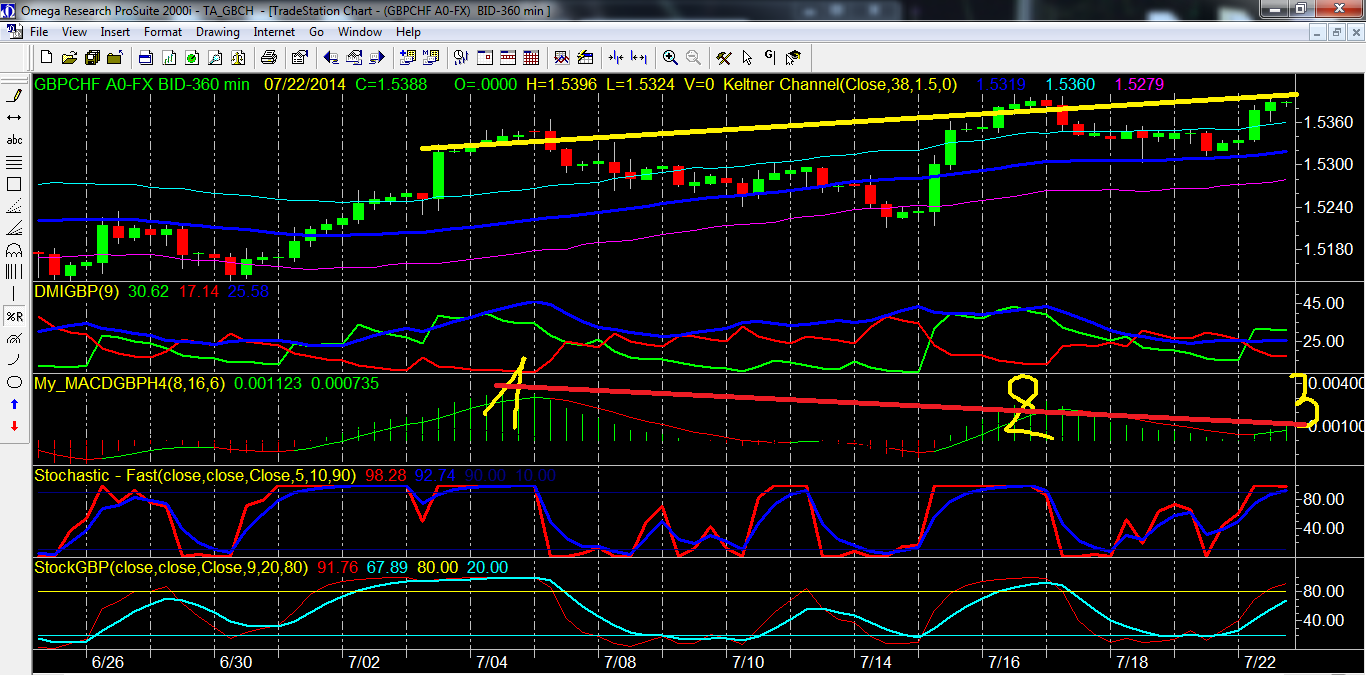Select the ellipse drawing tool
The width and height of the screenshot is (1366, 675).
(14, 382)
